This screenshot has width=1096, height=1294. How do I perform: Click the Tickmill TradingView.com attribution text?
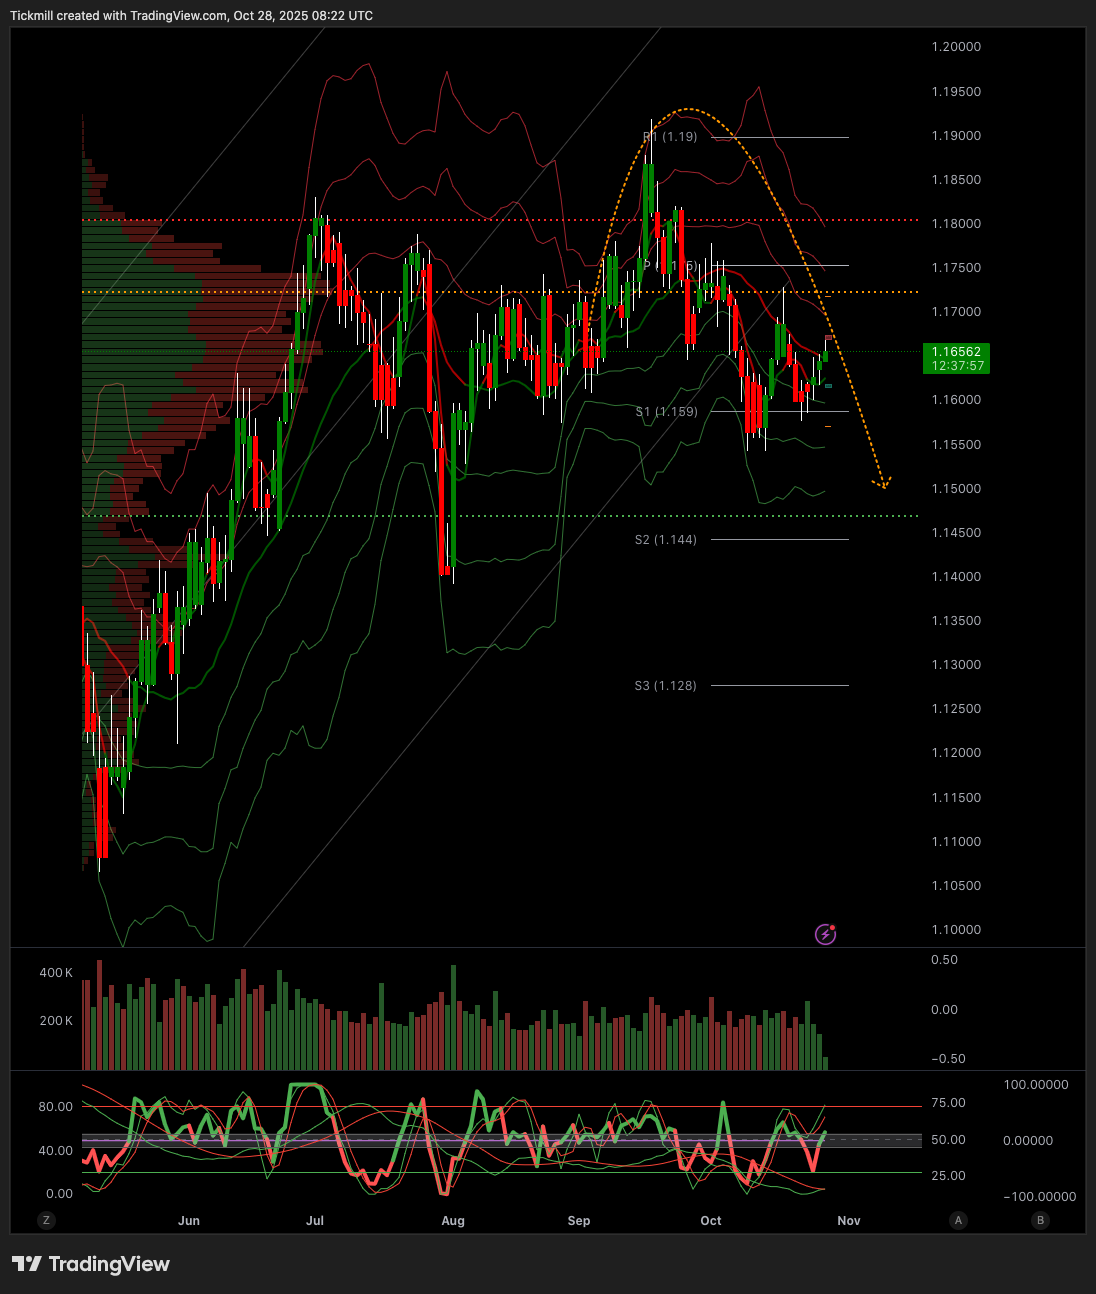pyautogui.click(x=192, y=16)
